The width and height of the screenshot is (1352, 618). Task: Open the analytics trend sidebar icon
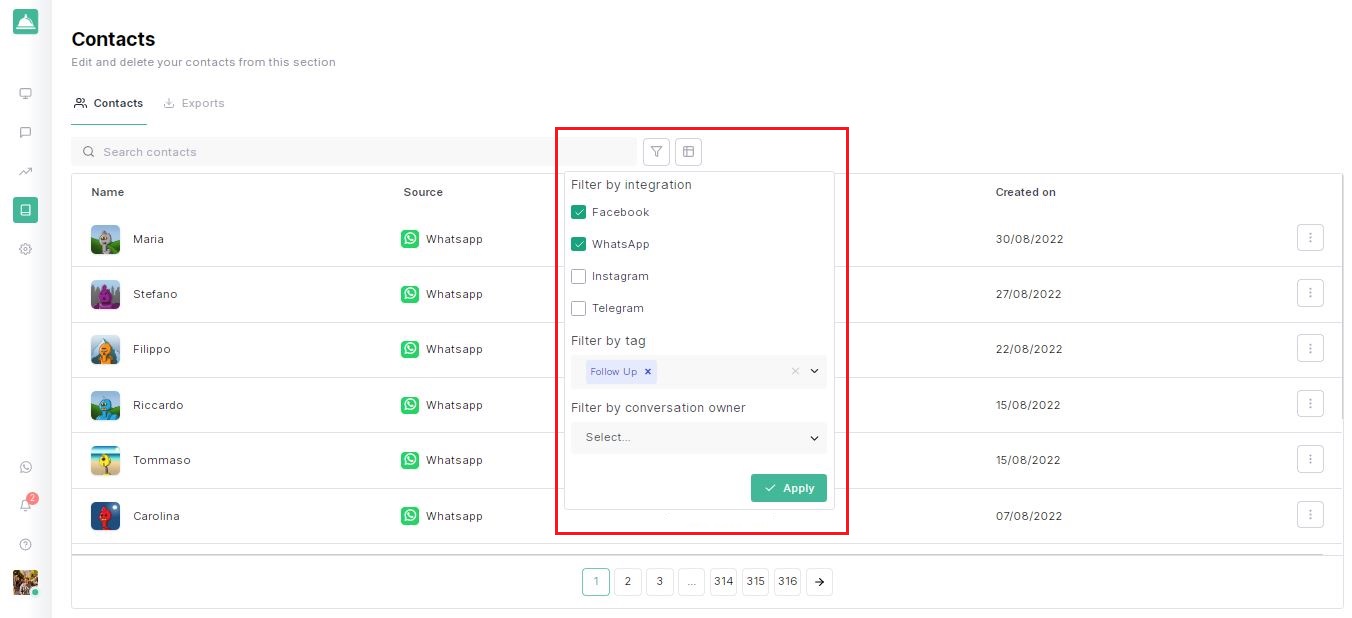pos(26,171)
